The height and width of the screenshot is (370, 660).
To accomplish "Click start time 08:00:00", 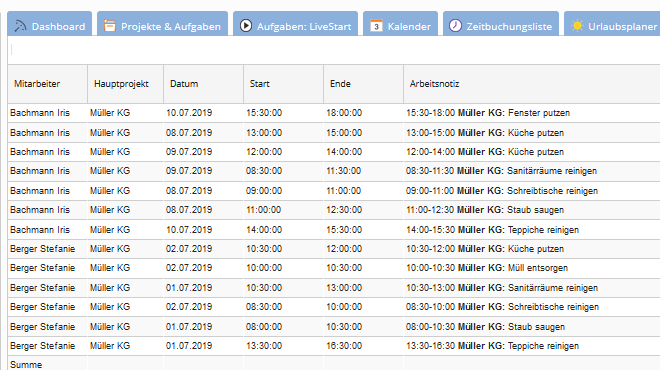I will 264,327.
